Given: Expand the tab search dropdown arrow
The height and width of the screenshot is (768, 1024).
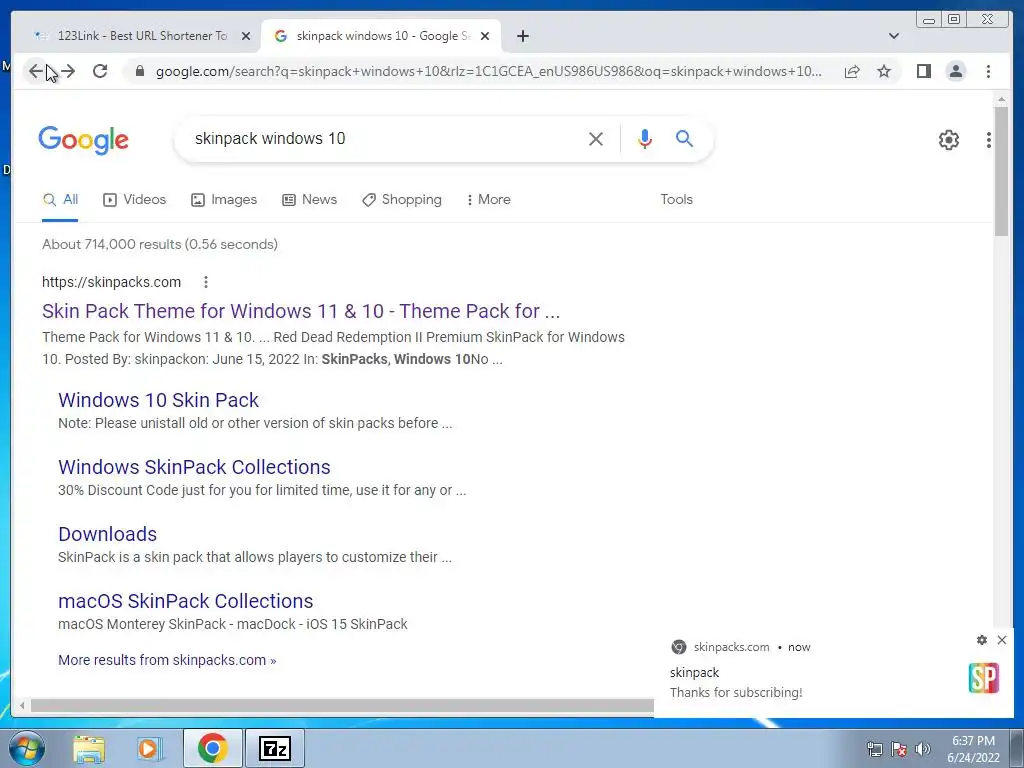Looking at the screenshot, I should click(x=894, y=36).
